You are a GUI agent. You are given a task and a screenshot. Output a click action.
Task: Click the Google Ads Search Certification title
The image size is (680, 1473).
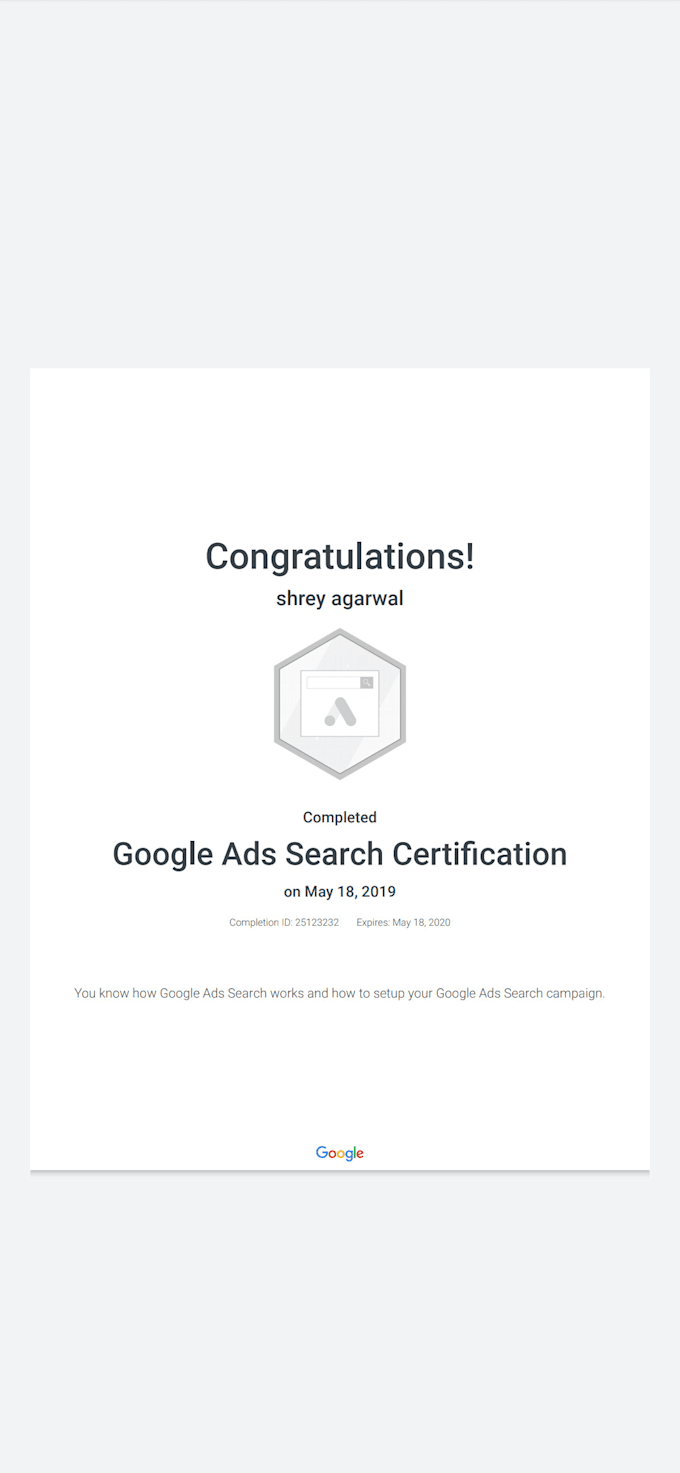tap(340, 854)
